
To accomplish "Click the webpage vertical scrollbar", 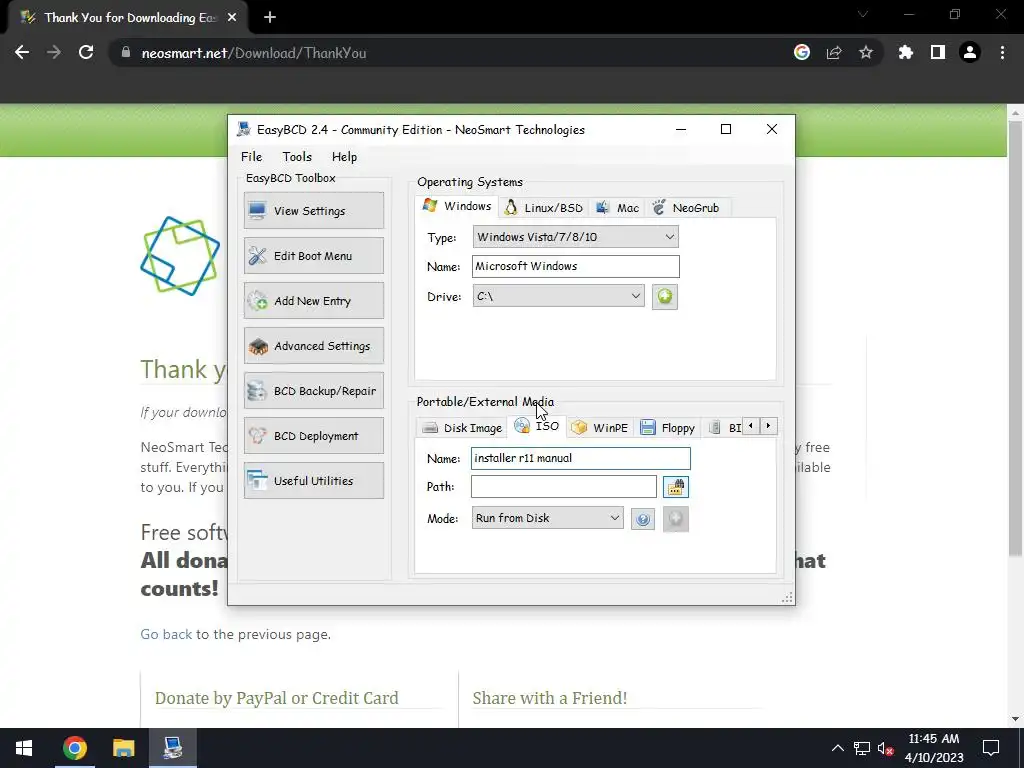I will click(1015, 340).
